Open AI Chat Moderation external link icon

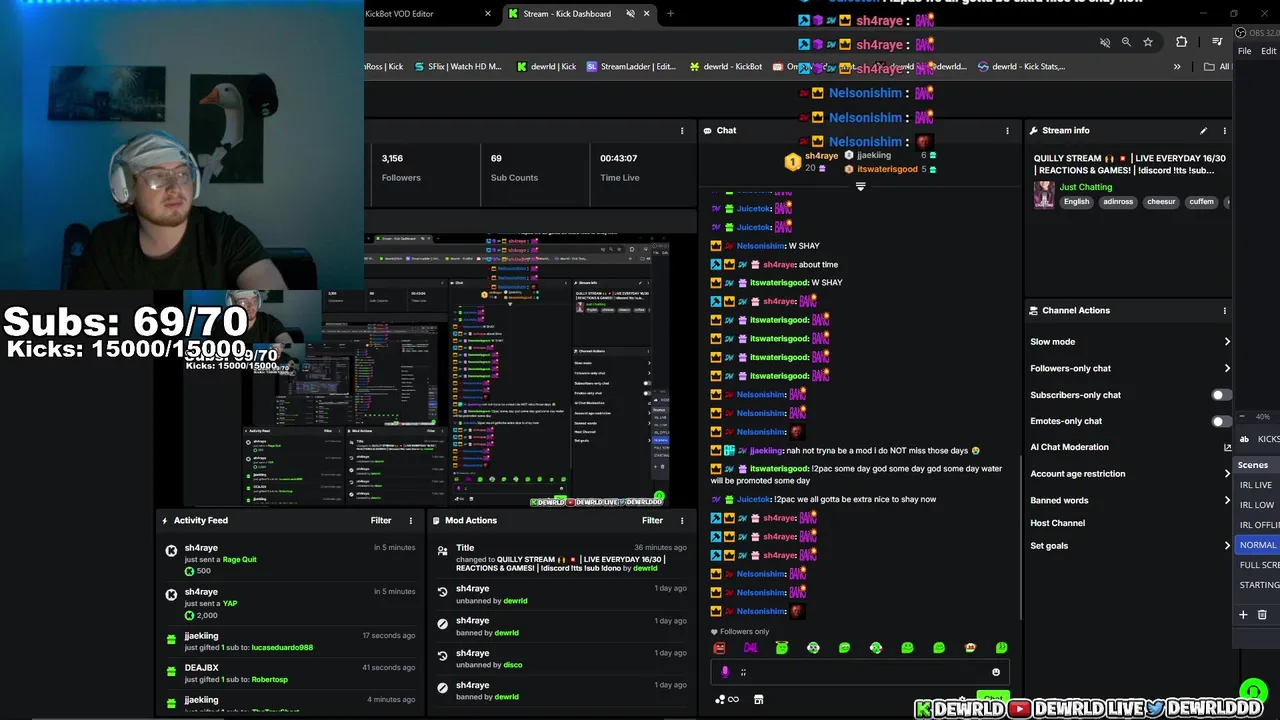[1227, 447]
